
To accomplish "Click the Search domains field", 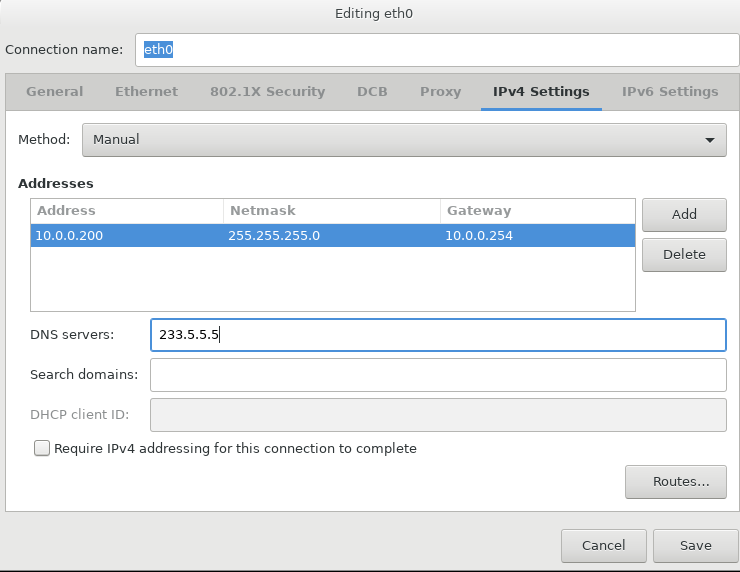I will (x=438, y=375).
